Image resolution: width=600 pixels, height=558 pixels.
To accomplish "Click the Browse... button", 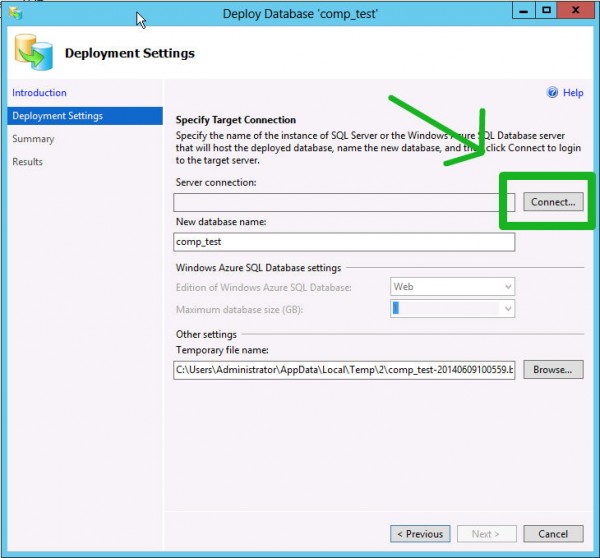I will [553, 369].
